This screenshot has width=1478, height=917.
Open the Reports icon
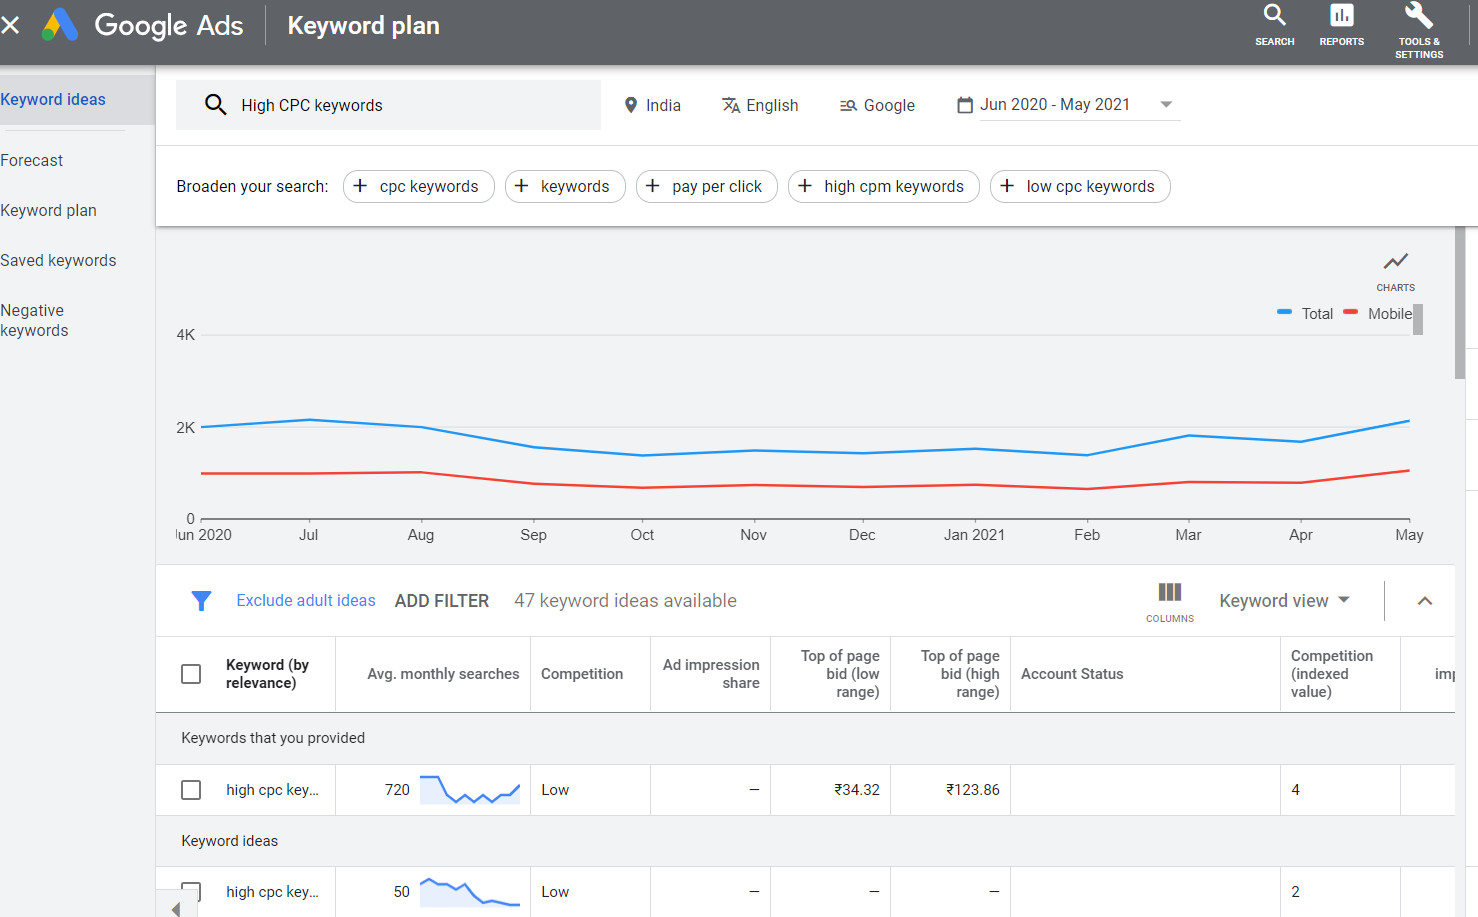point(1341,26)
